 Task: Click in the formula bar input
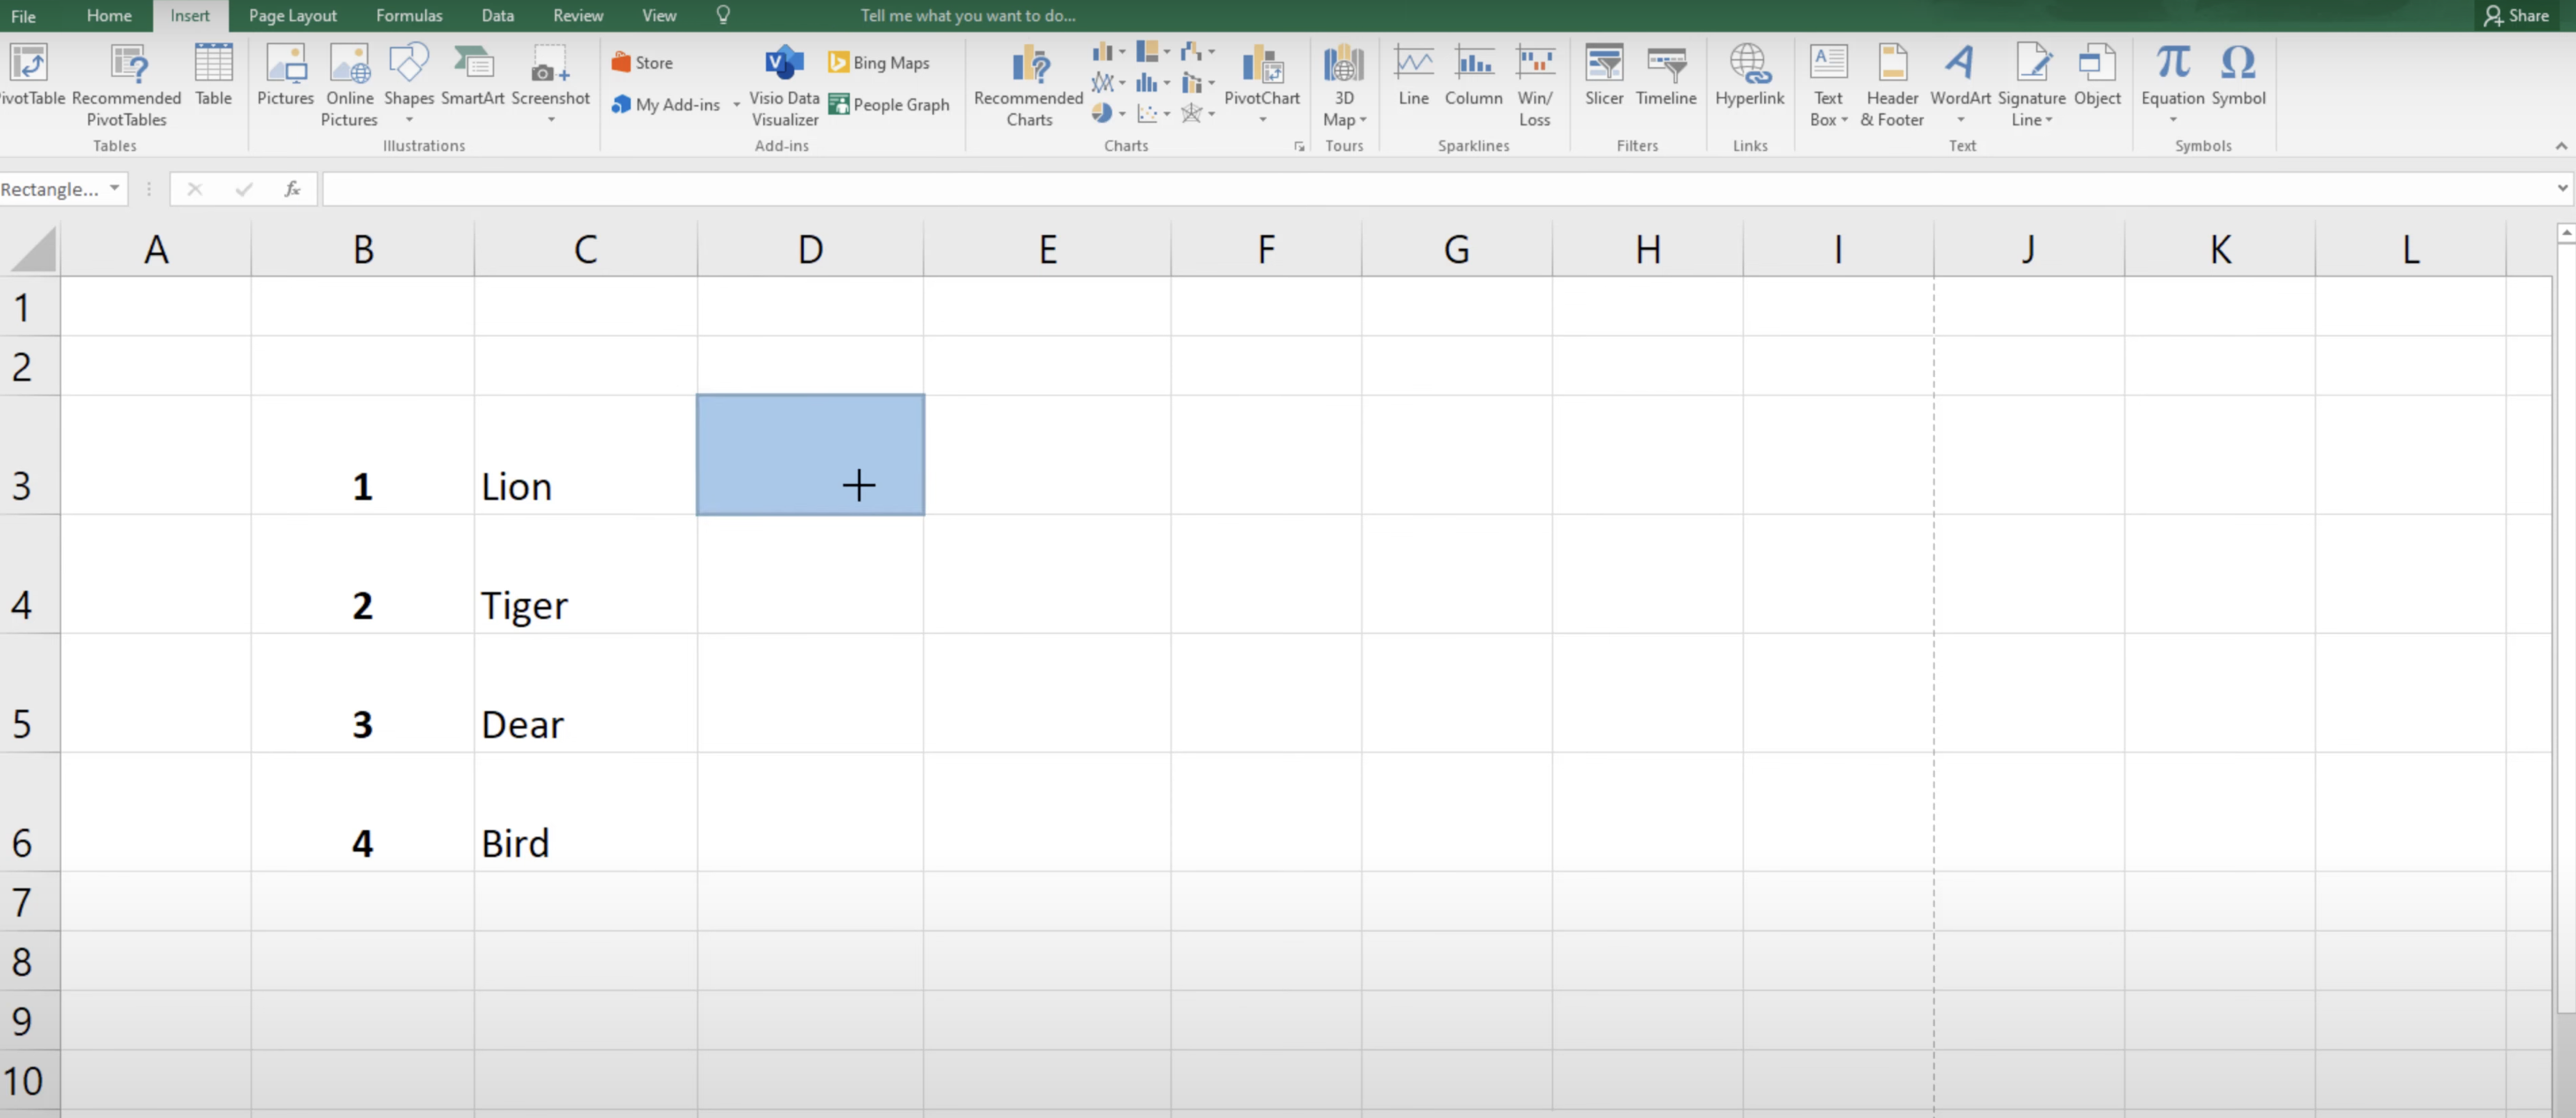click(x=1400, y=188)
